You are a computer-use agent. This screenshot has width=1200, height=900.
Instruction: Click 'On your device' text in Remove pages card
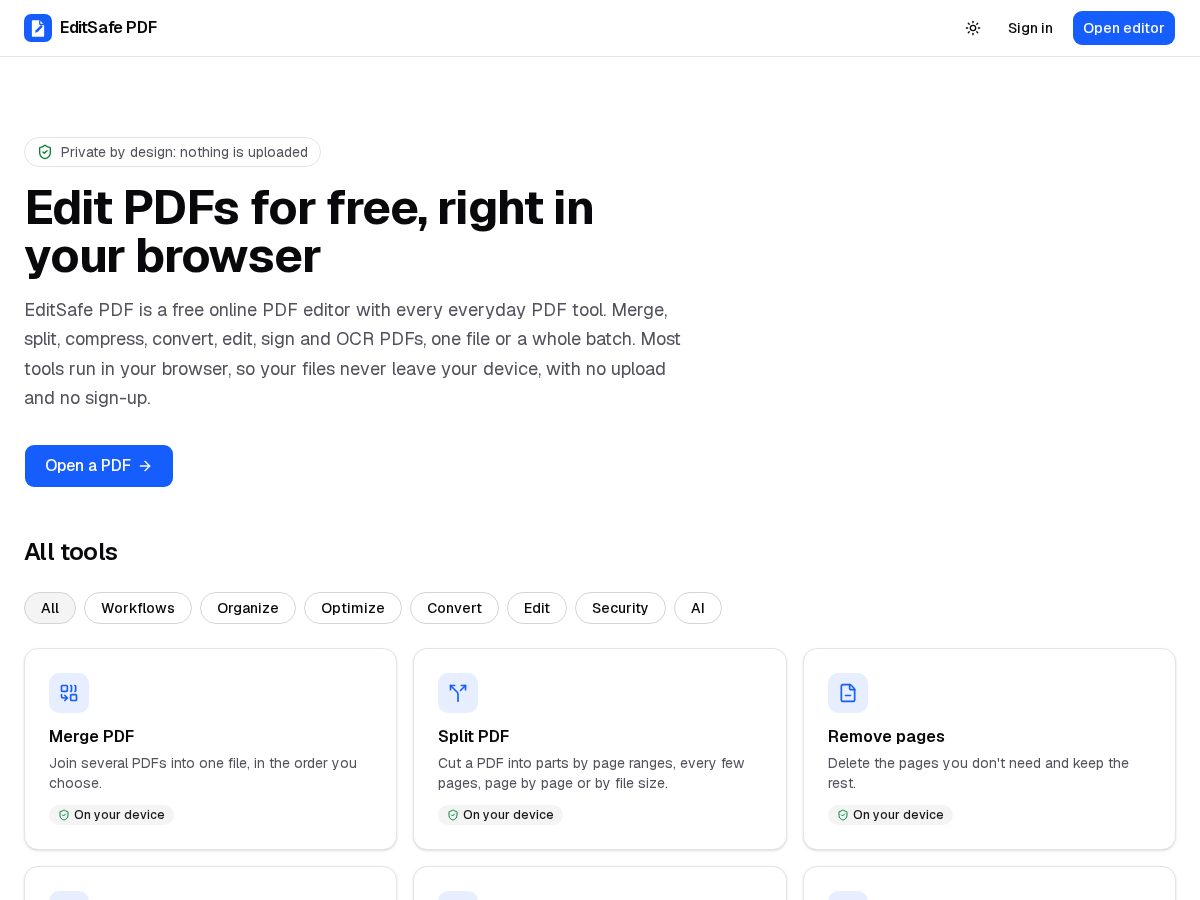click(x=898, y=815)
